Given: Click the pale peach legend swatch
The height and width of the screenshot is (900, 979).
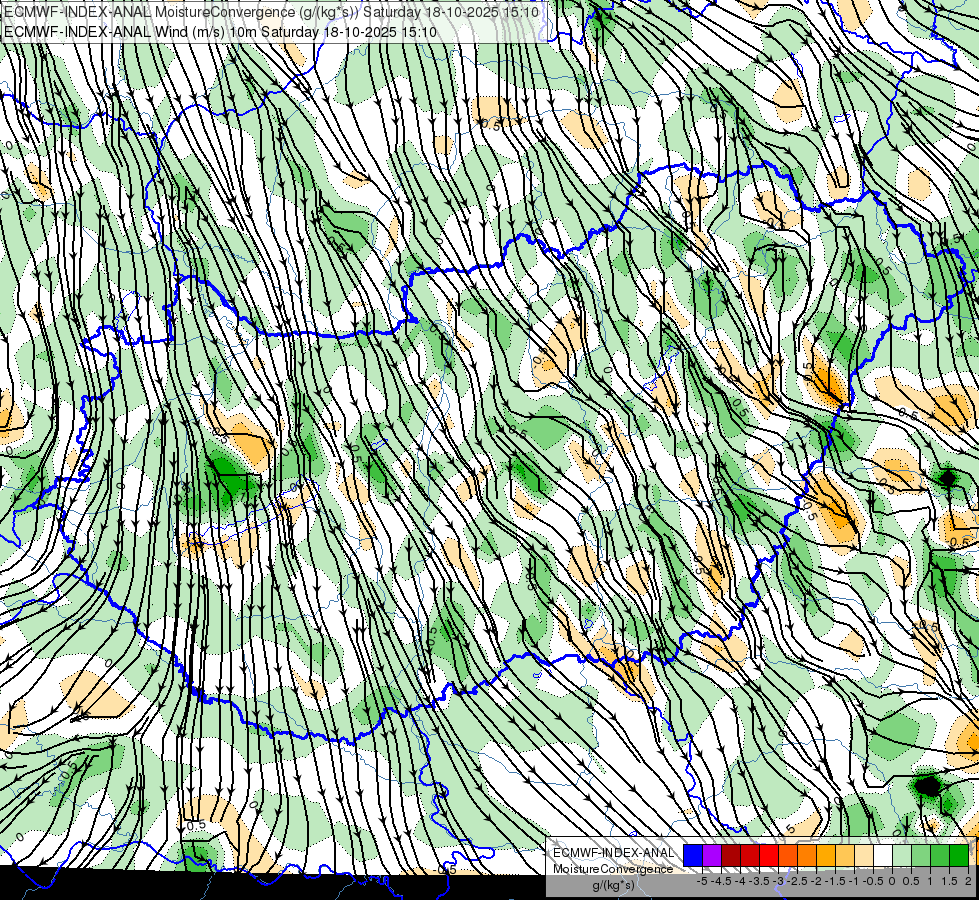Looking at the screenshot, I should 864,855.
